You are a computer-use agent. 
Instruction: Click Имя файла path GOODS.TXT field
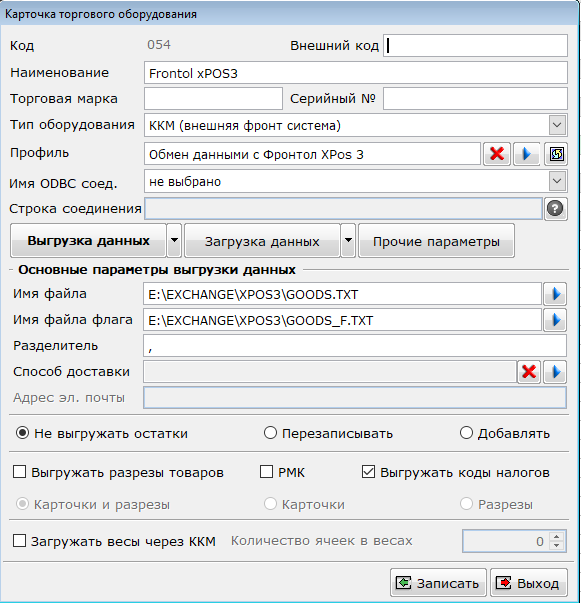pyautogui.click(x=342, y=294)
